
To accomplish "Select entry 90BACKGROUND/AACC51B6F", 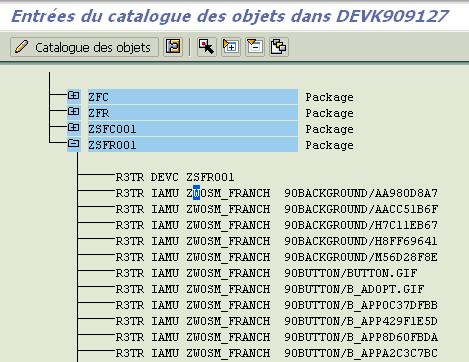I will click(x=276, y=209).
